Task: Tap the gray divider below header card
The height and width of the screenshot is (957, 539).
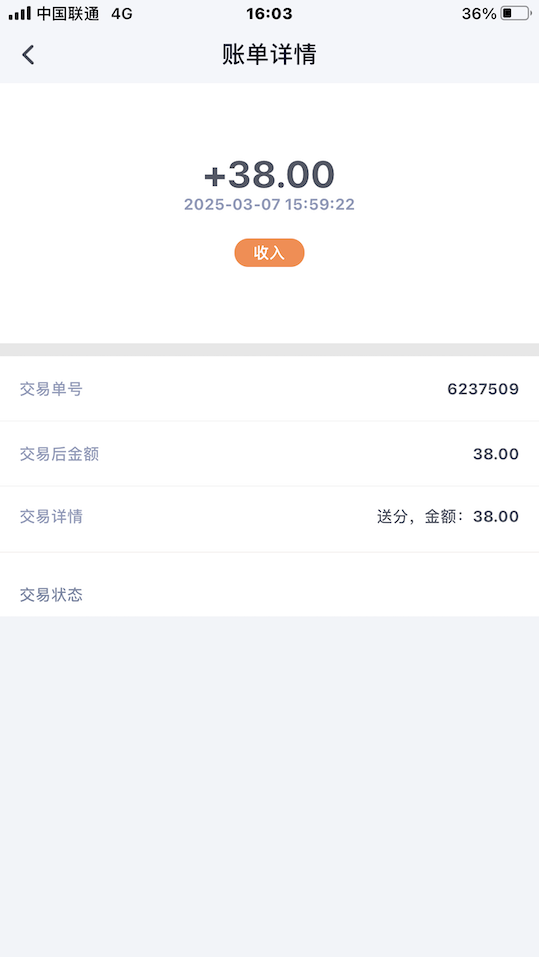Action: tap(269, 350)
